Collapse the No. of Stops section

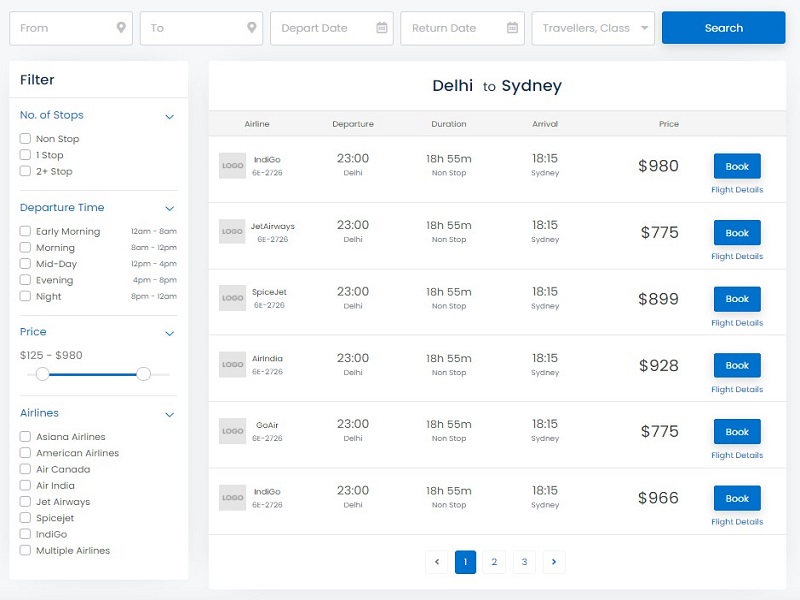click(170, 117)
